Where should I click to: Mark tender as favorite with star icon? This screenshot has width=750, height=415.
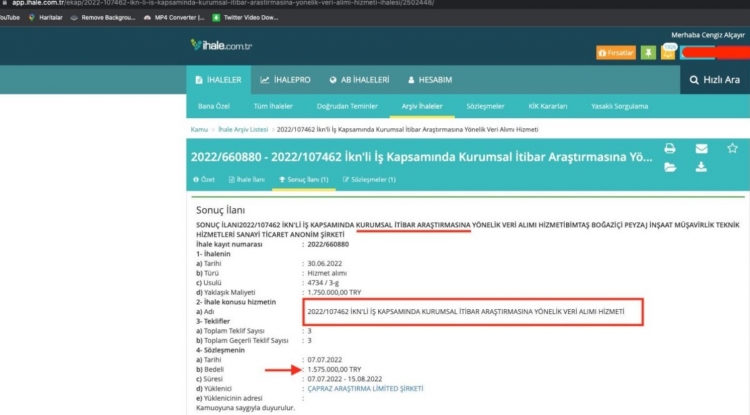click(x=732, y=149)
